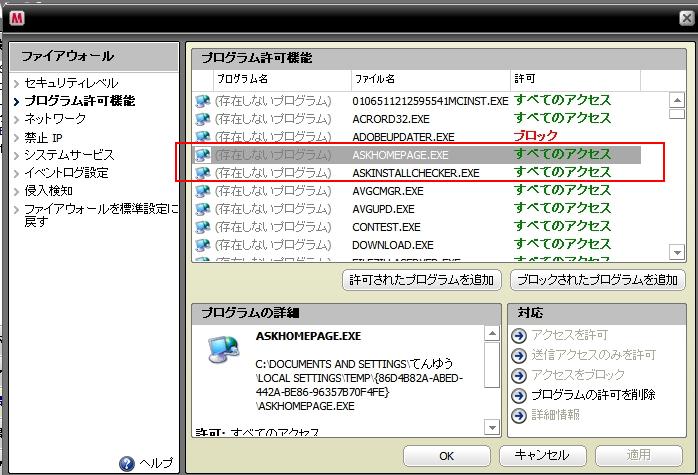Select CONTEST.EXE file name

[386, 227]
